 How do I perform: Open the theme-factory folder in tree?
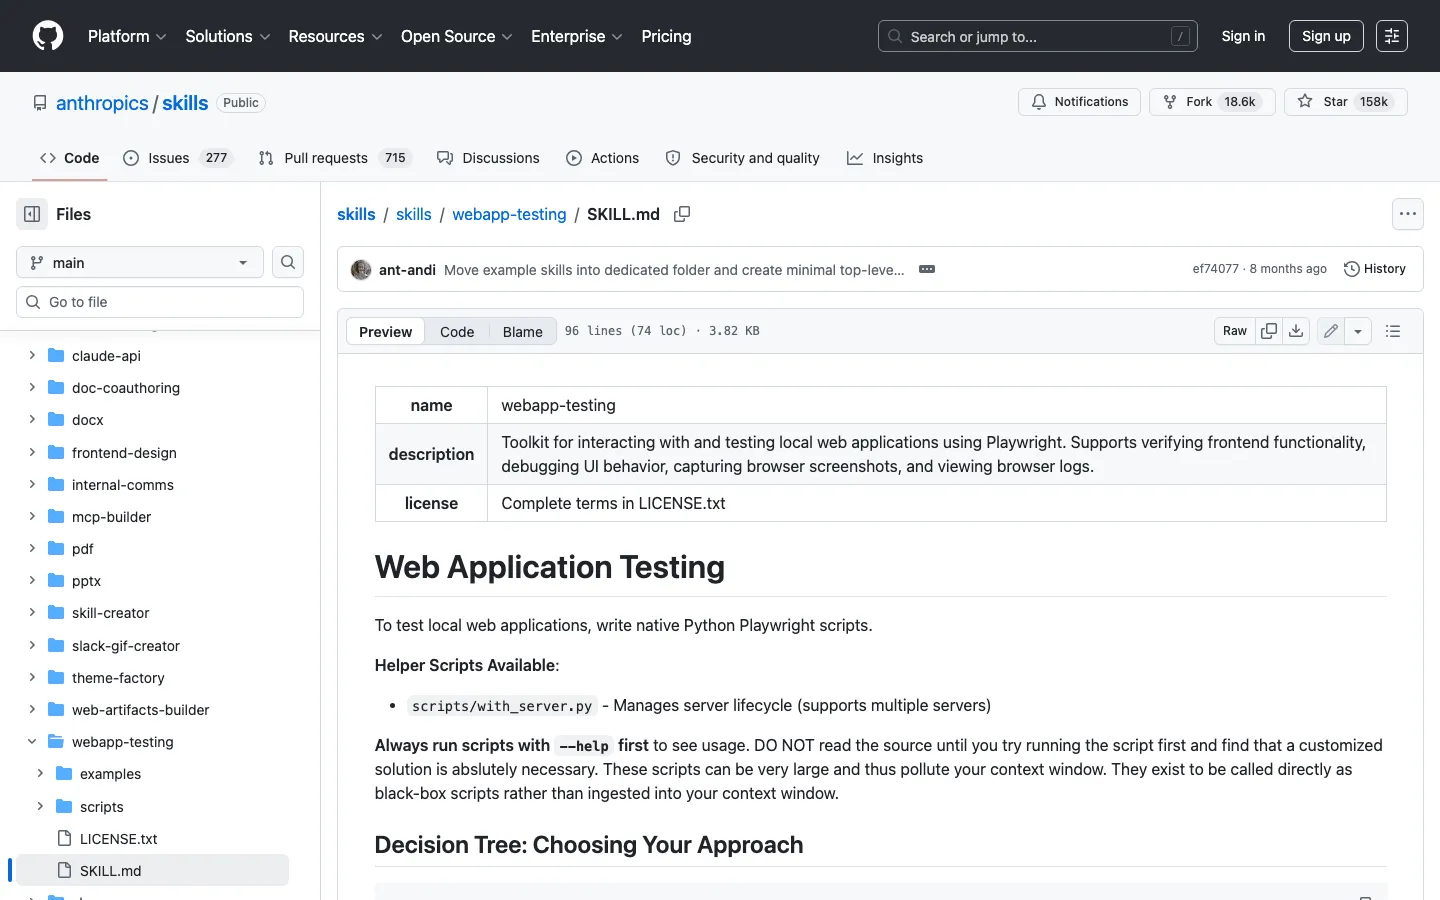118,678
